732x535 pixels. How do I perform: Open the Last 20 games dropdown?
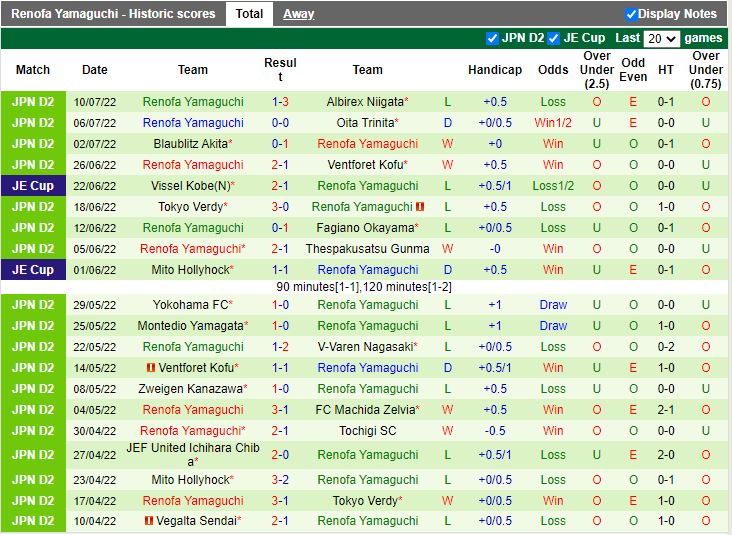click(x=662, y=39)
